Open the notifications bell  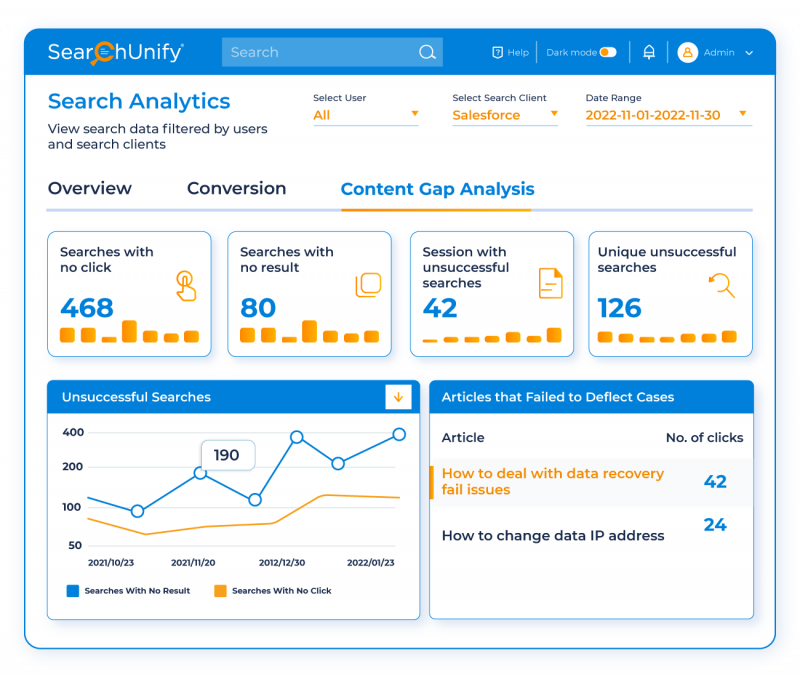(648, 52)
